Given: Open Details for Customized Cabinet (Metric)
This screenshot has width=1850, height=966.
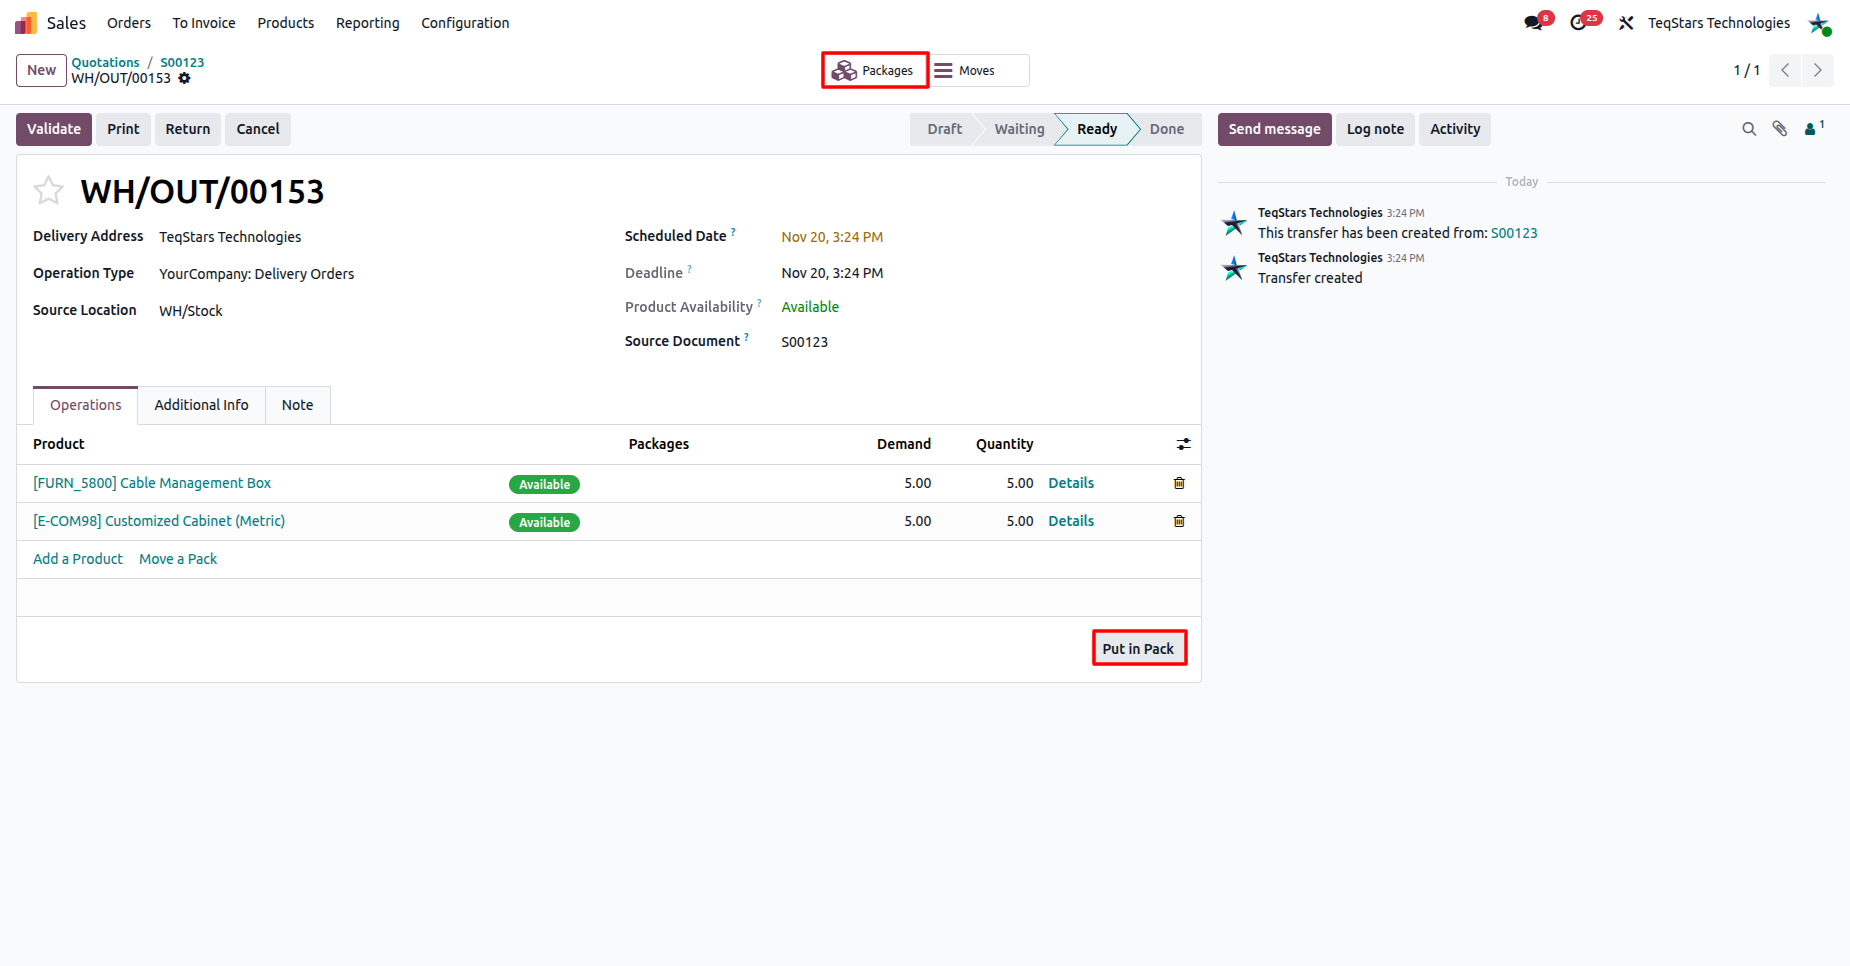Looking at the screenshot, I should click(1071, 521).
